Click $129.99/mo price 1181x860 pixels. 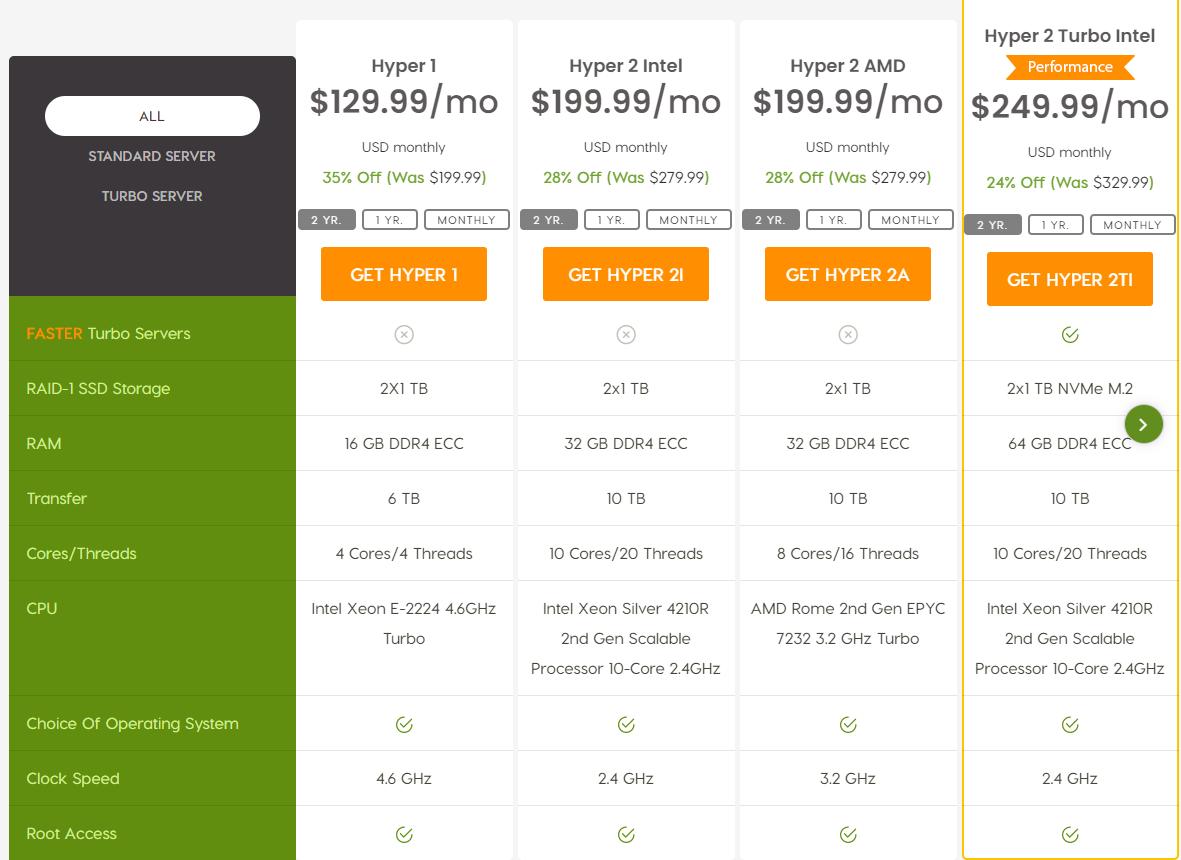(x=404, y=102)
